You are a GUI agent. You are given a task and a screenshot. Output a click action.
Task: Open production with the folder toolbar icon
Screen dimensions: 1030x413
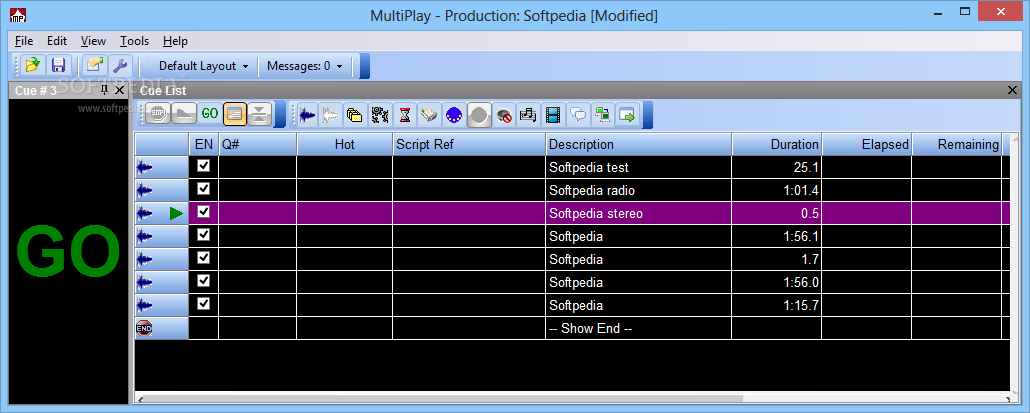coord(32,65)
